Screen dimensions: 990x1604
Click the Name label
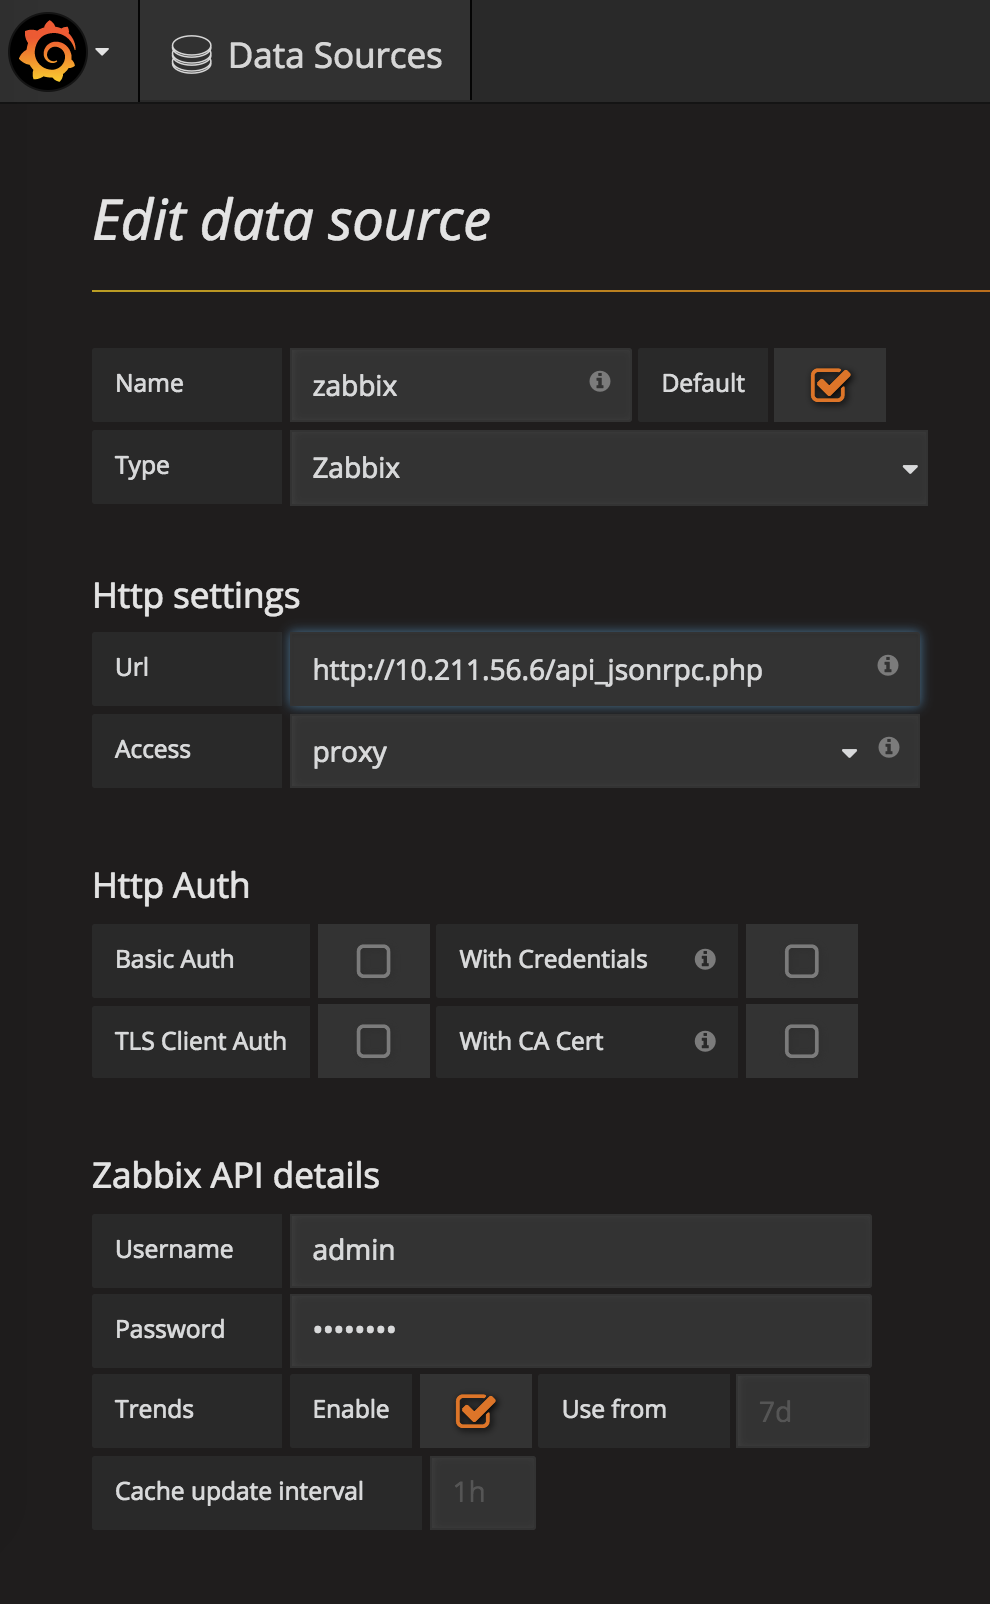[150, 383]
